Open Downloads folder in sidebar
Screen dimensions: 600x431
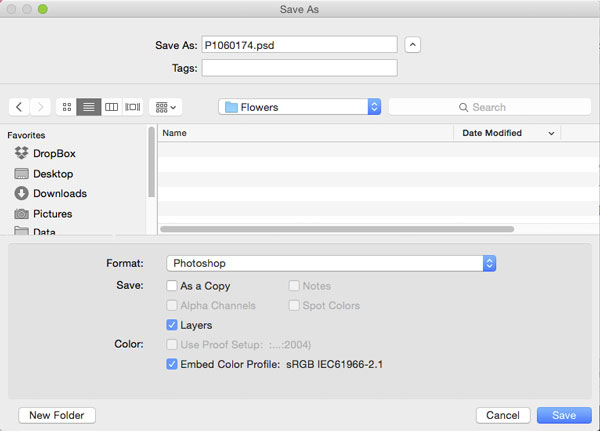59,194
